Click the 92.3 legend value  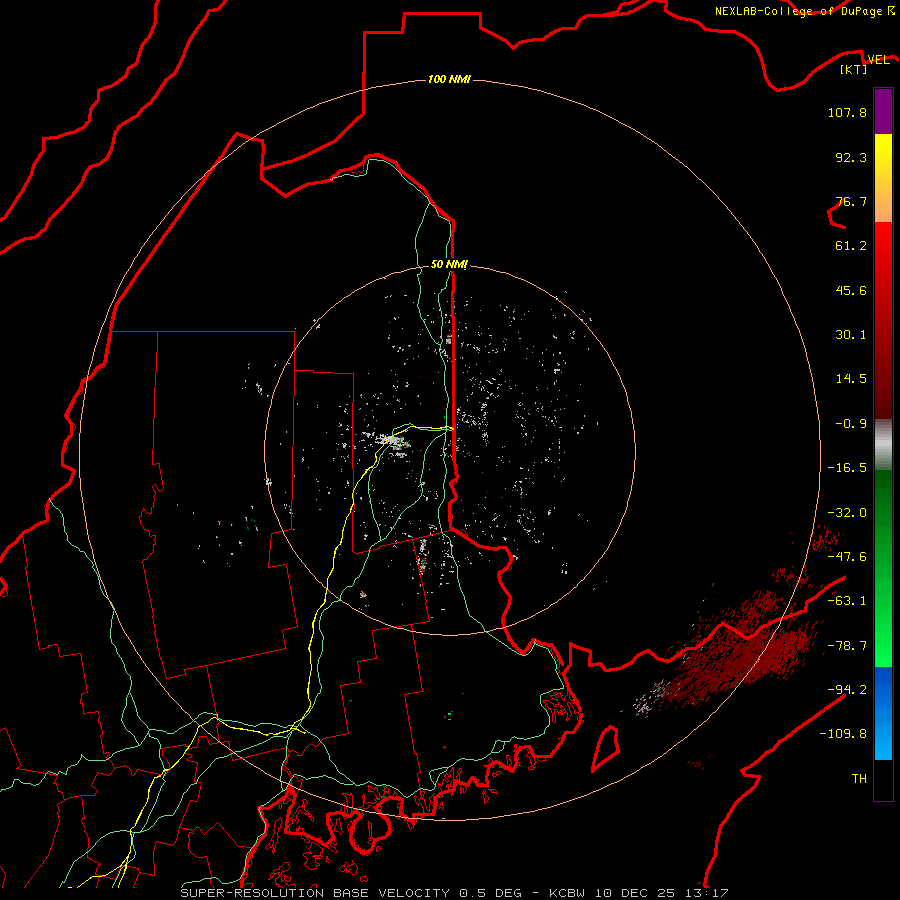point(851,157)
